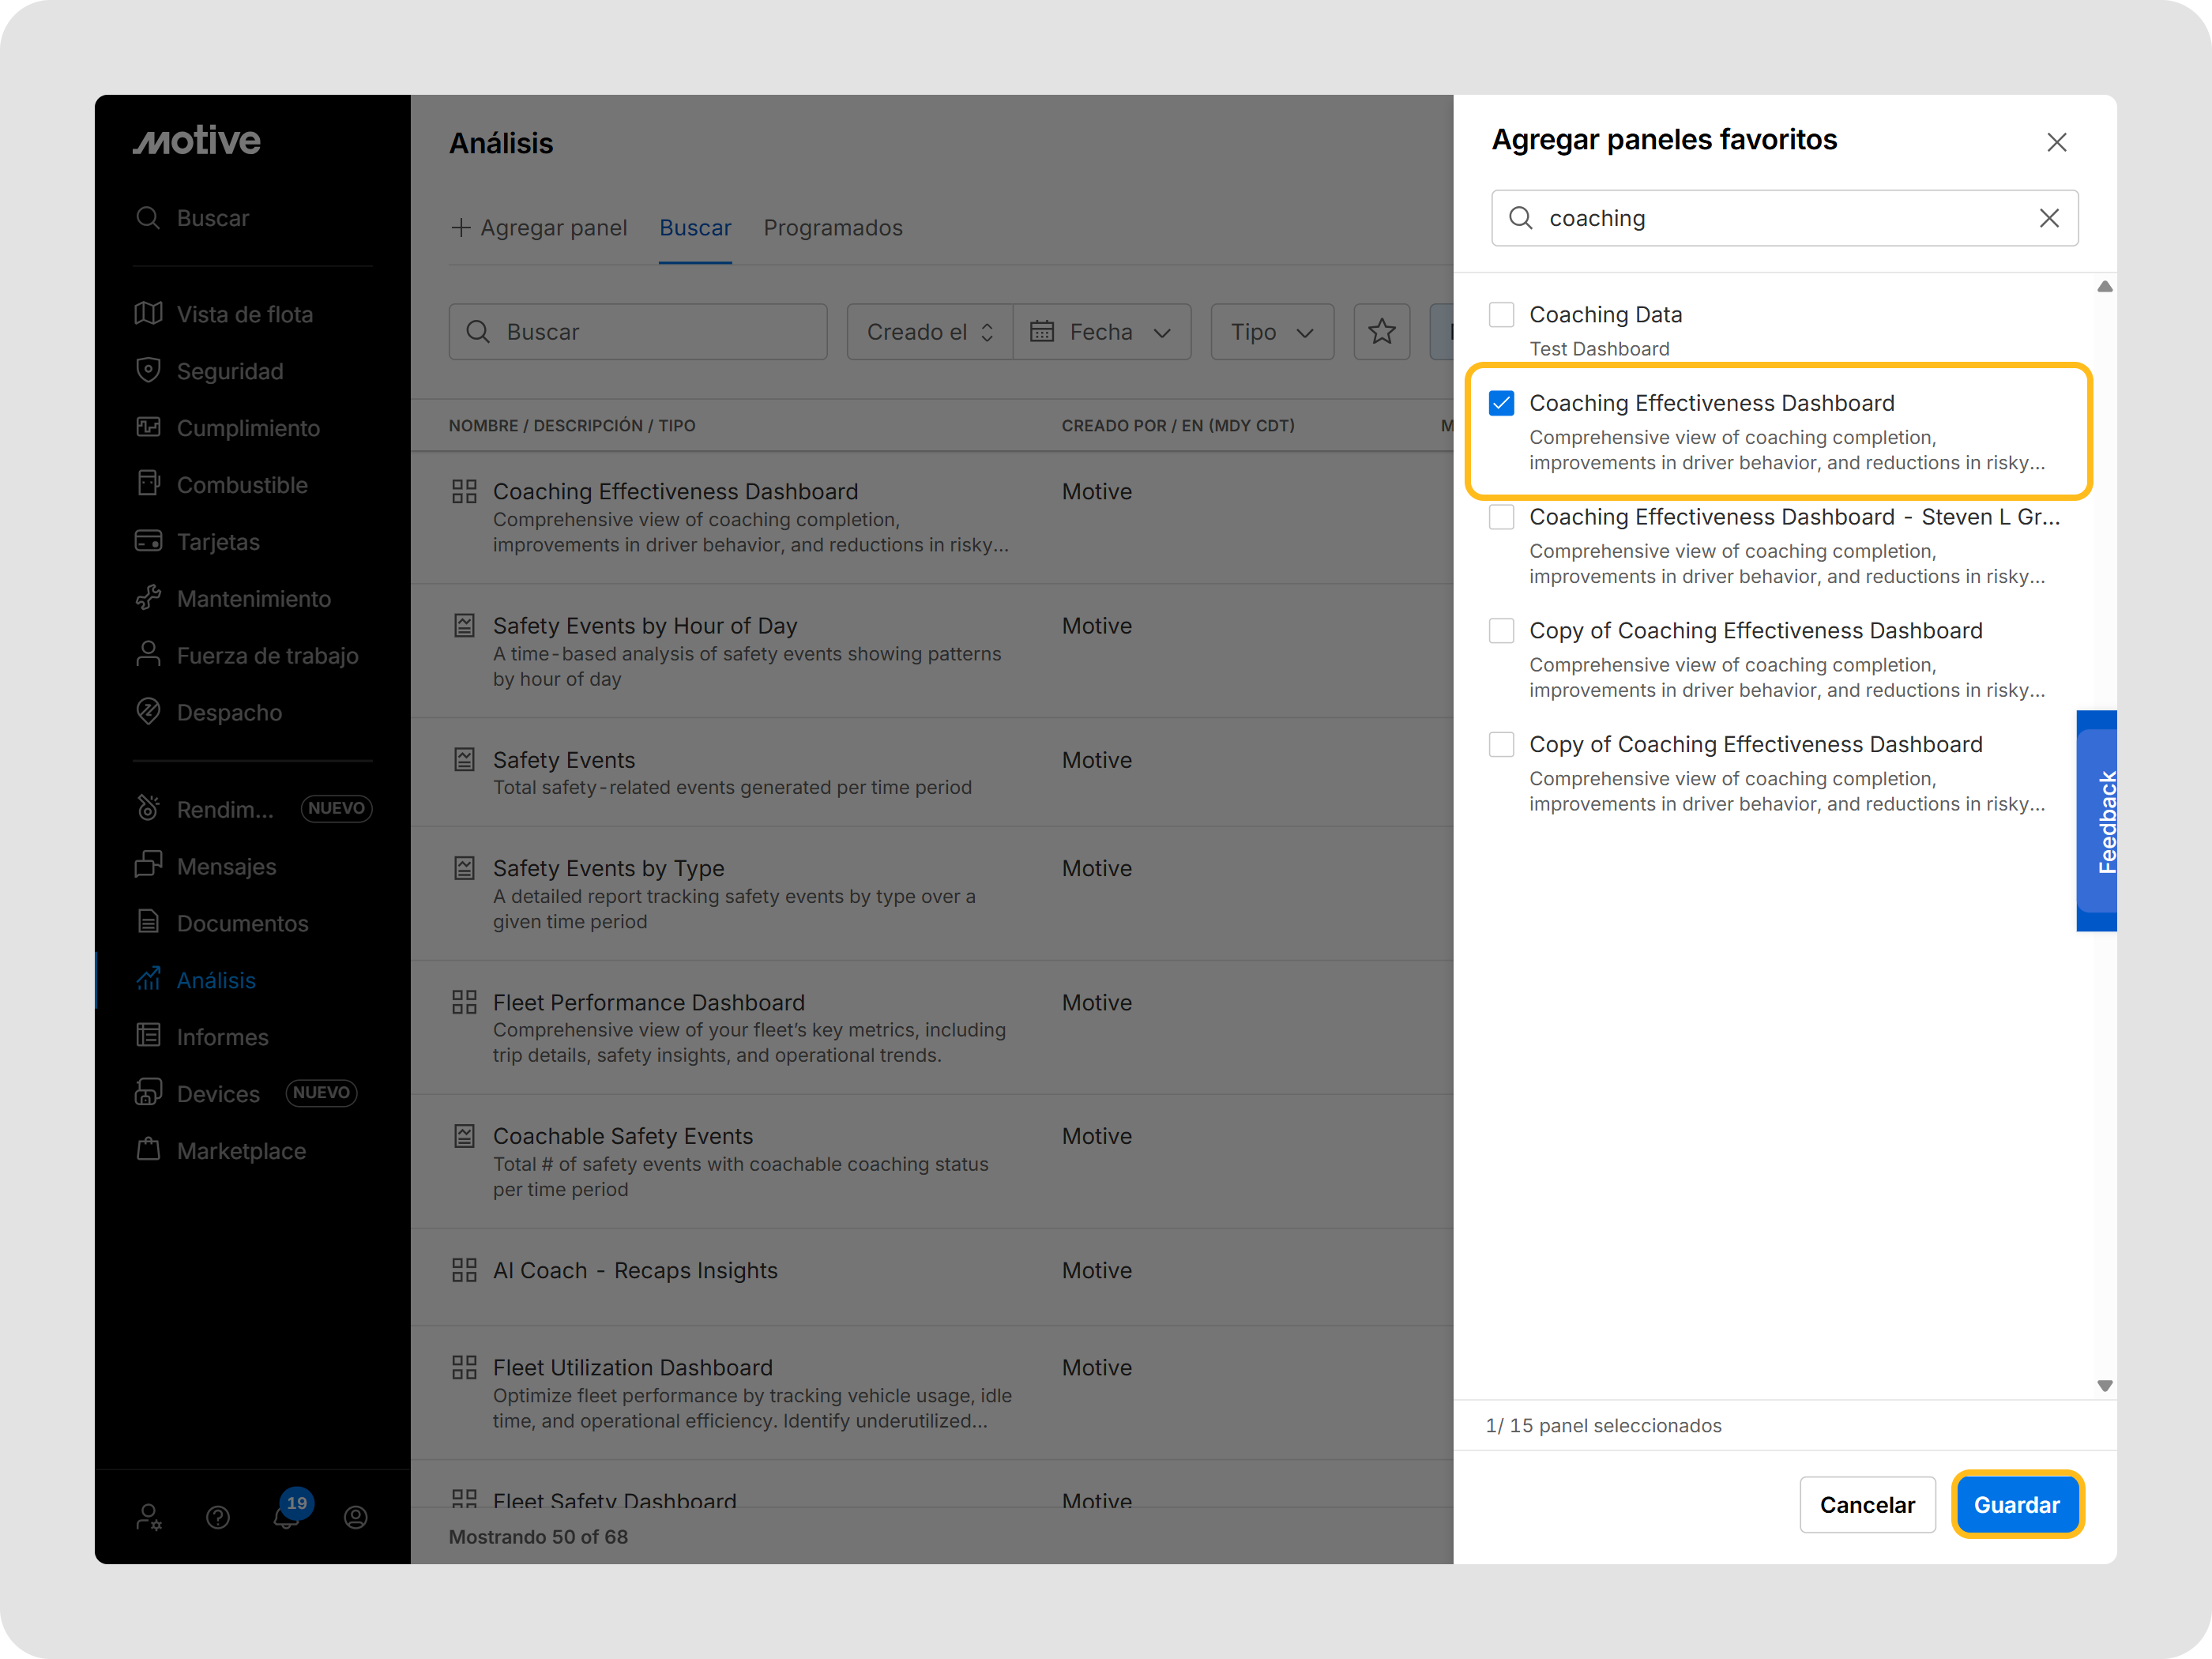The height and width of the screenshot is (1659, 2212).
Task: Check the first Copy of Coaching Effectiveness Dashboard checkbox
Action: (x=1501, y=630)
